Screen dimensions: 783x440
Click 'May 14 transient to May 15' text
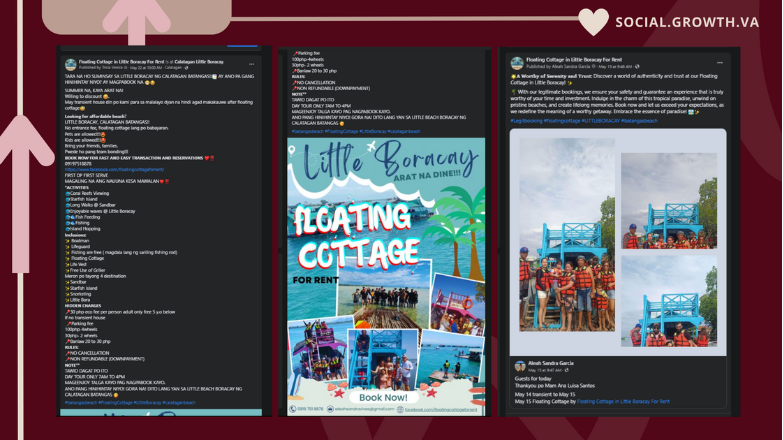coord(545,395)
